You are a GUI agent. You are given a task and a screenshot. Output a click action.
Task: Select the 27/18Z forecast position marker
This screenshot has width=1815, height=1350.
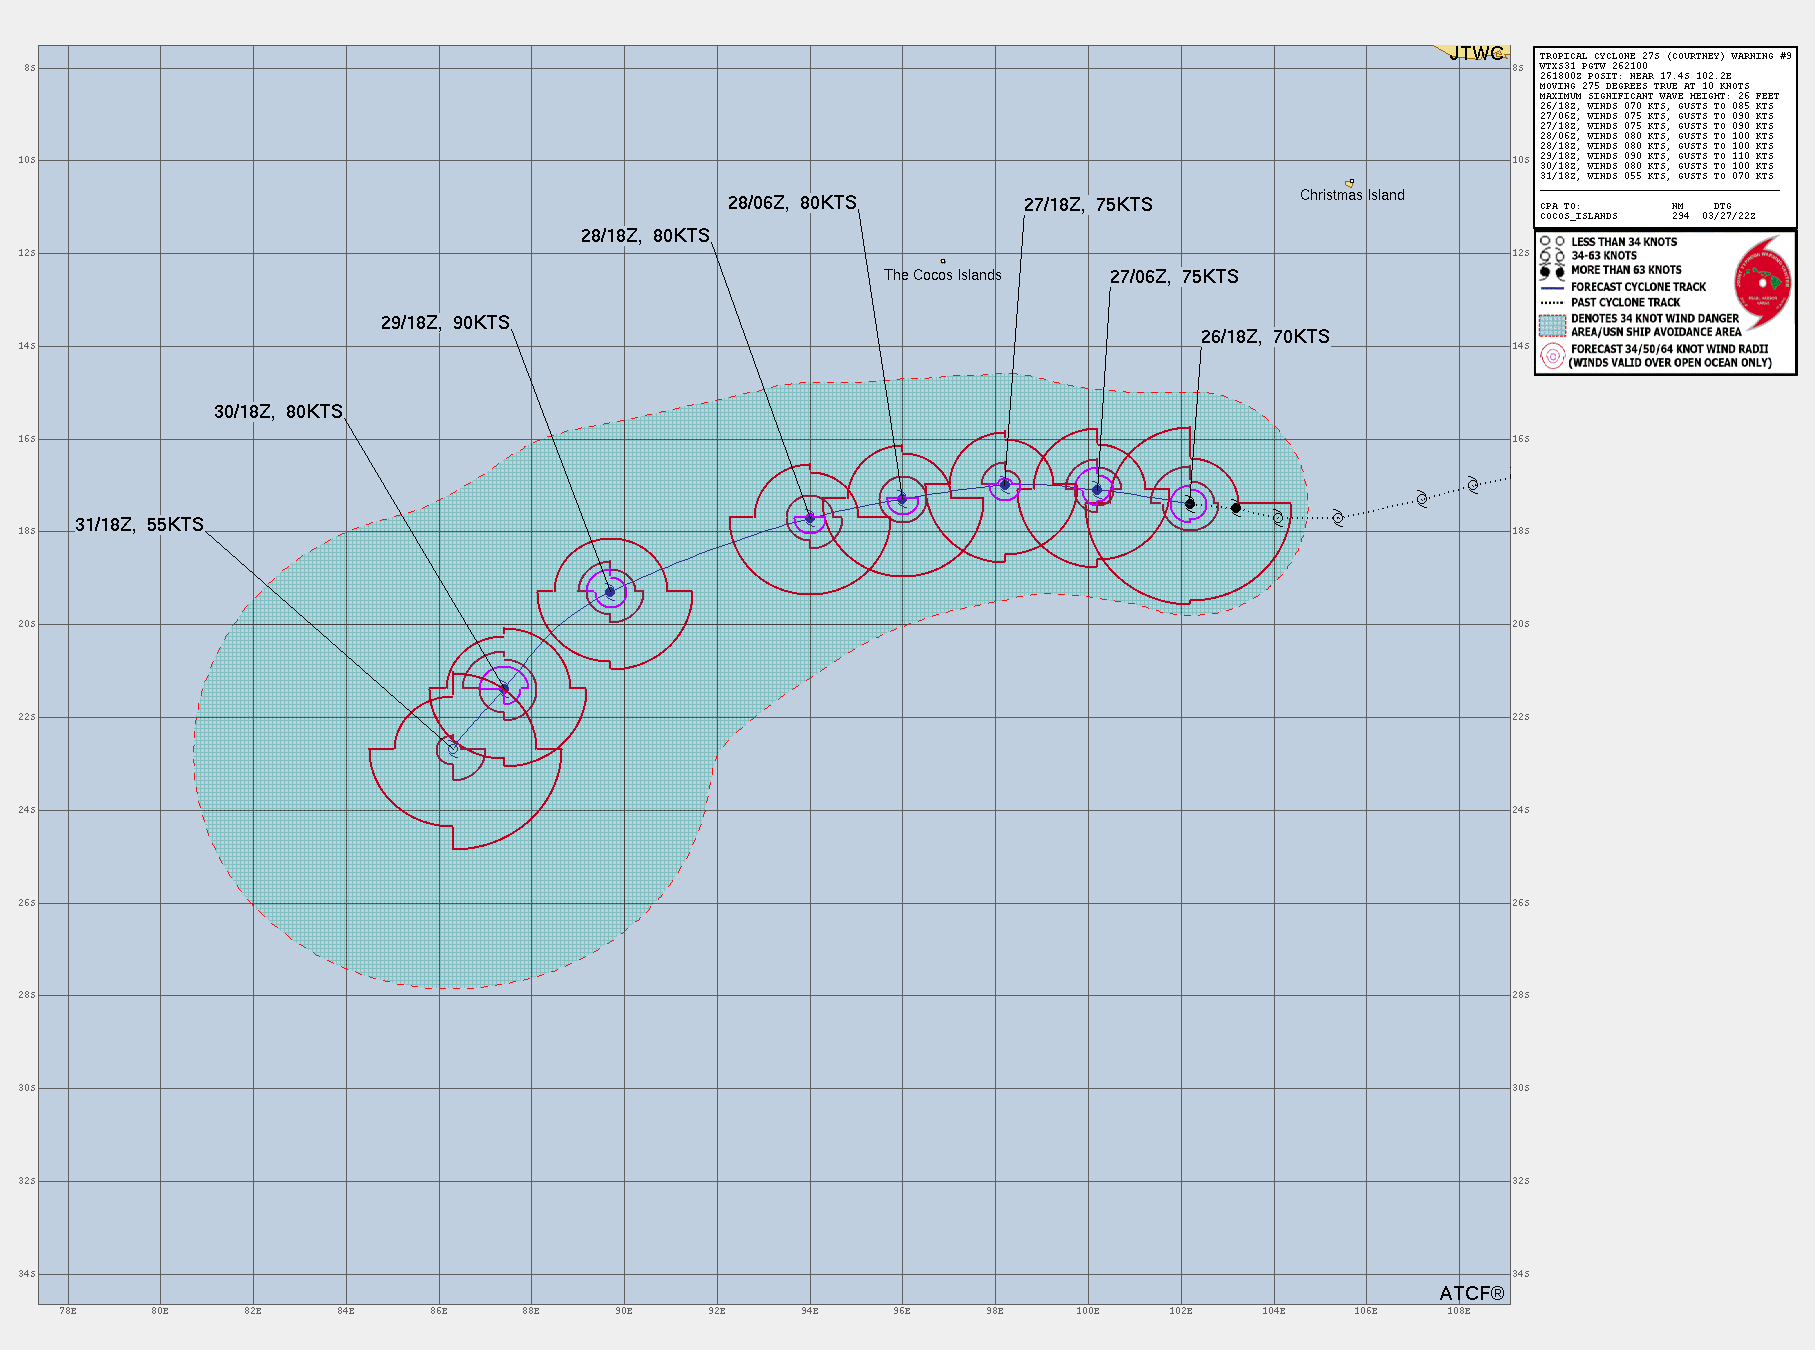click(x=1005, y=485)
